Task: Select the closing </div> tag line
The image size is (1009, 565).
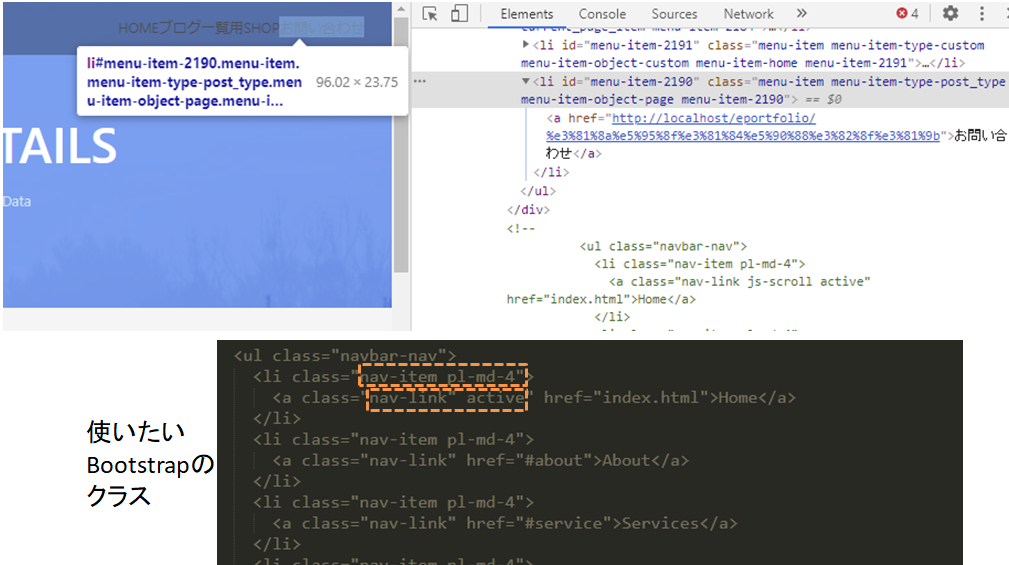Action: [x=528, y=210]
